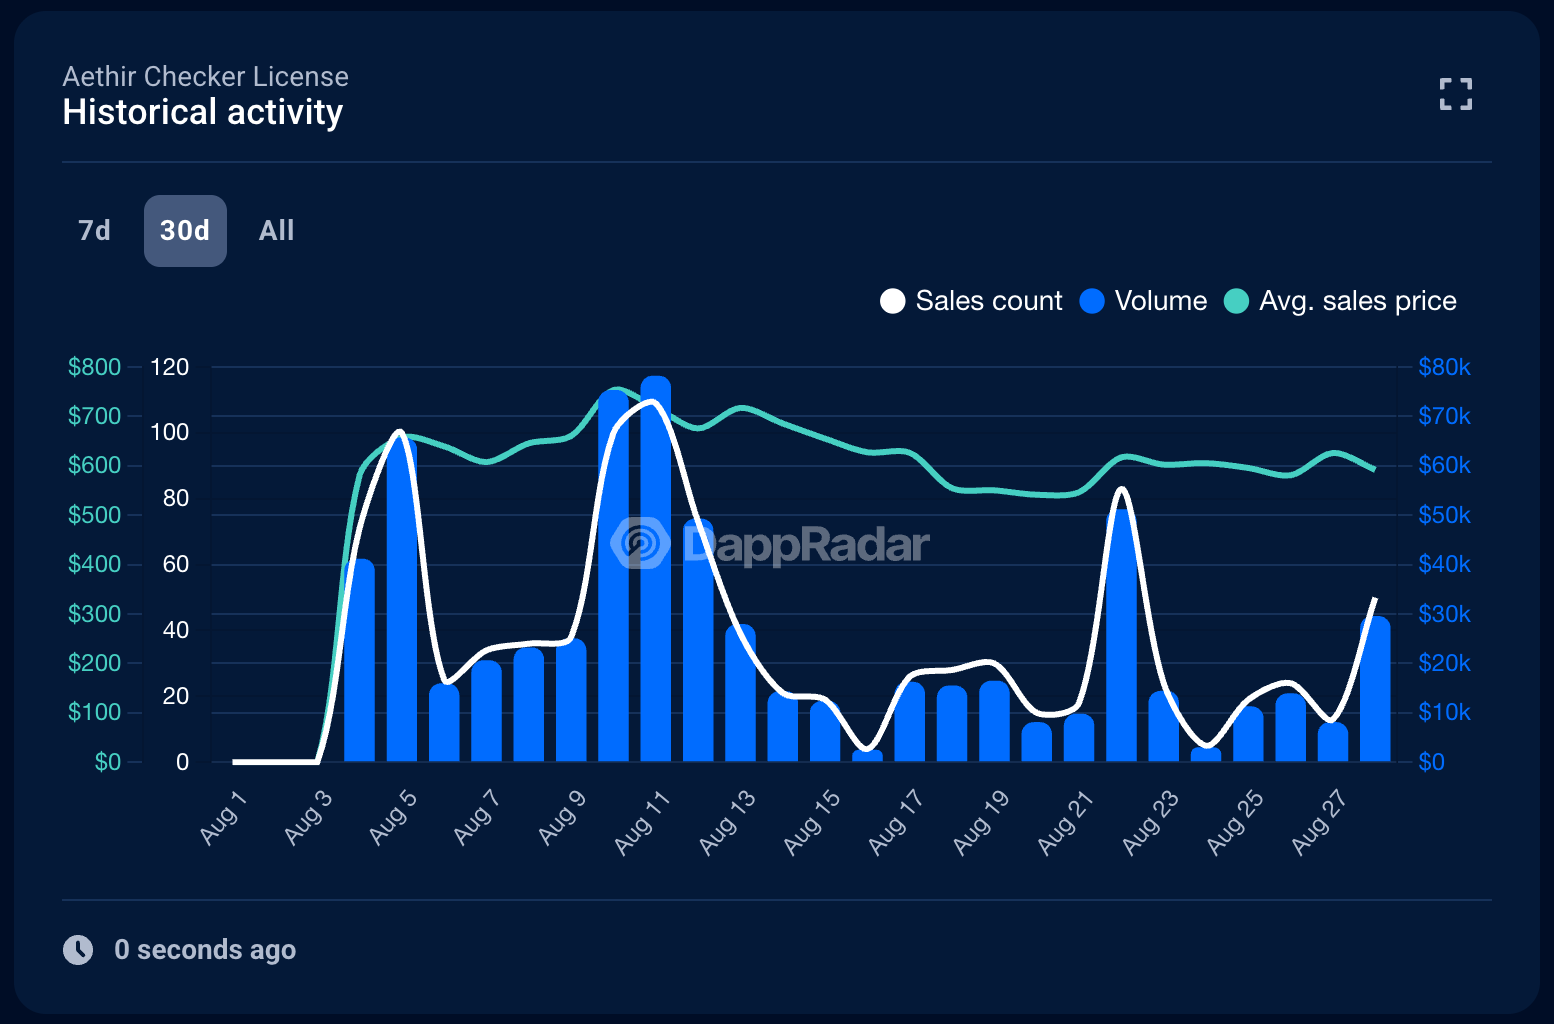
Task: Switch to the 7d time range tab
Action: pyautogui.click(x=92, y=231)
